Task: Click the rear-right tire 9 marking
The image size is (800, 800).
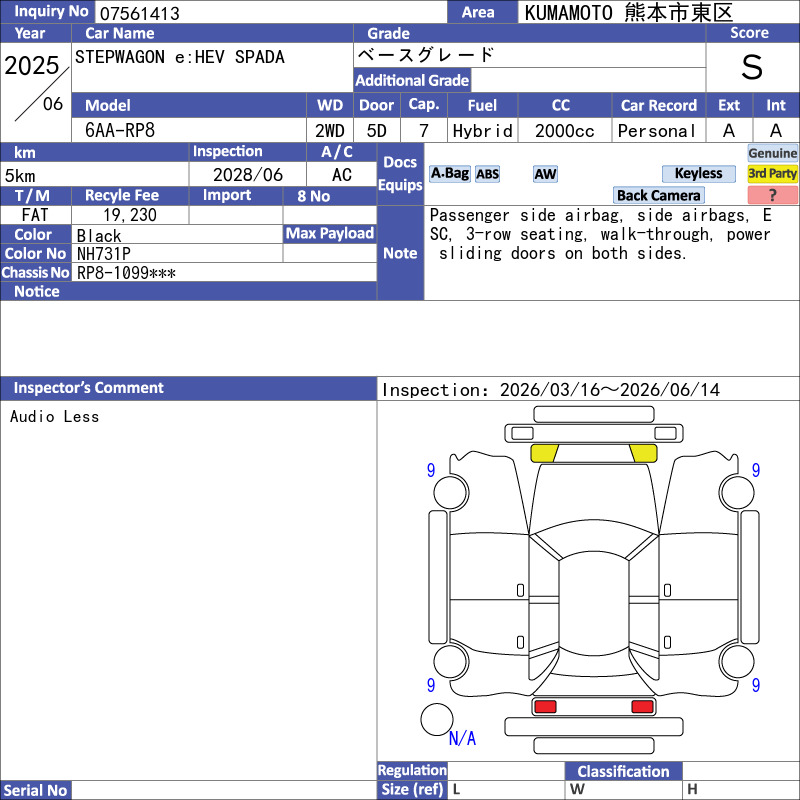Action: point(756,685)
